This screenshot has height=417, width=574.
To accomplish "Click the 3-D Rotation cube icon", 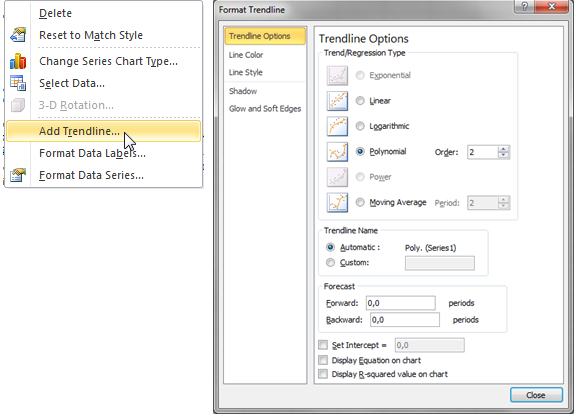I will pos(18,105).
